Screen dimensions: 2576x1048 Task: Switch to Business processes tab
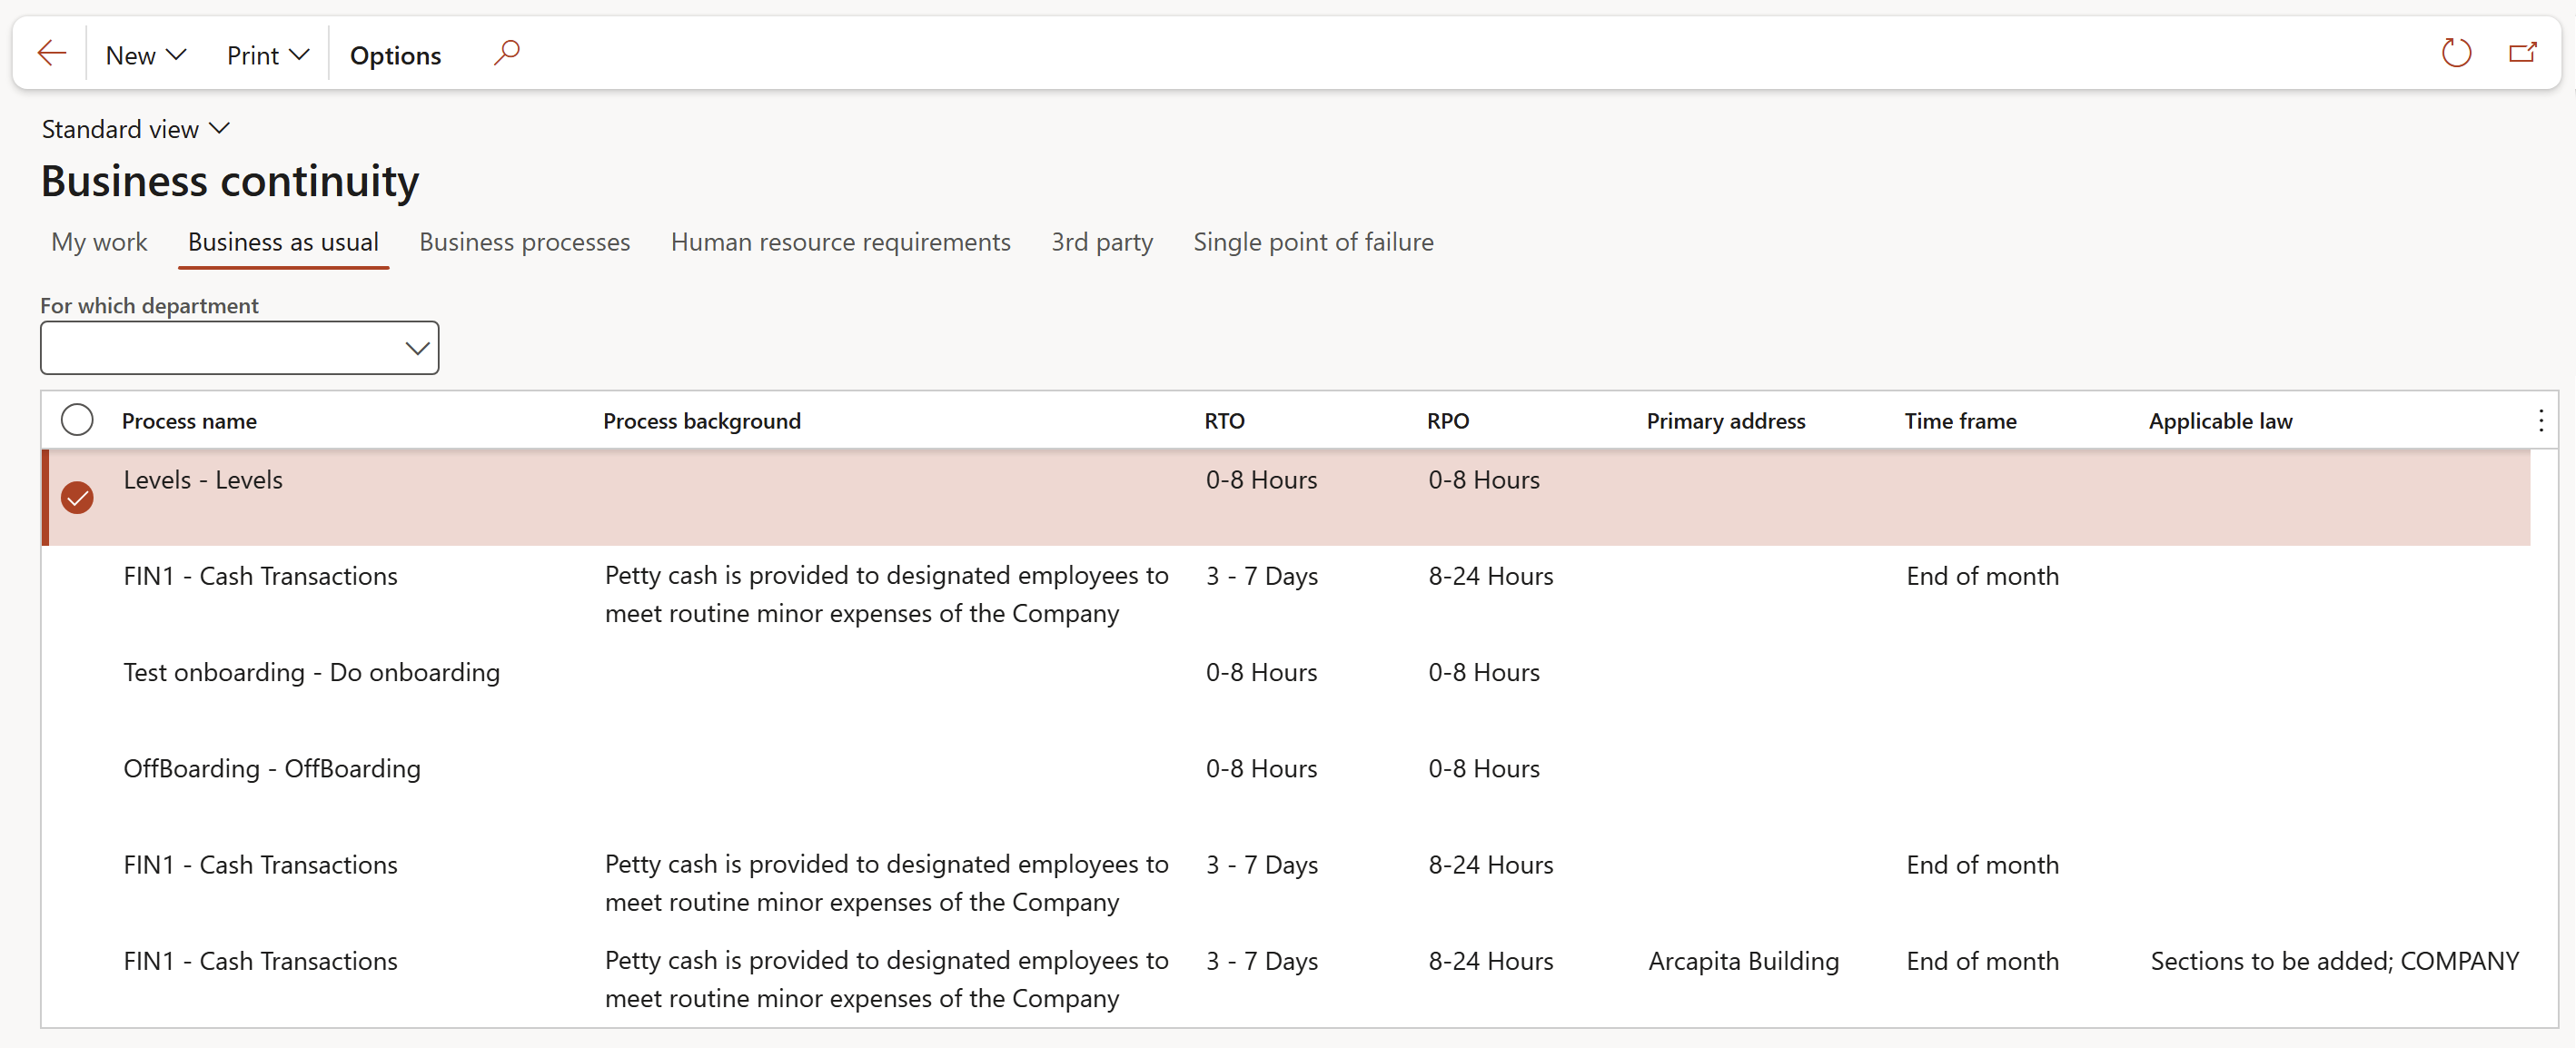click(x=524, y=242)
